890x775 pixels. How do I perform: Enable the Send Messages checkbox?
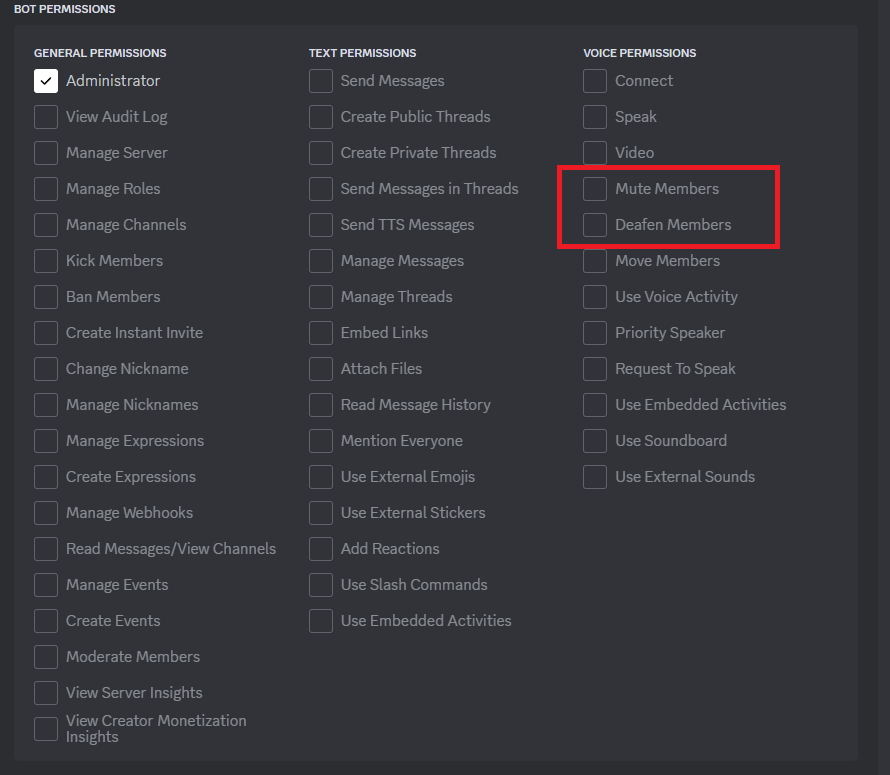click(x=321, y=81)
